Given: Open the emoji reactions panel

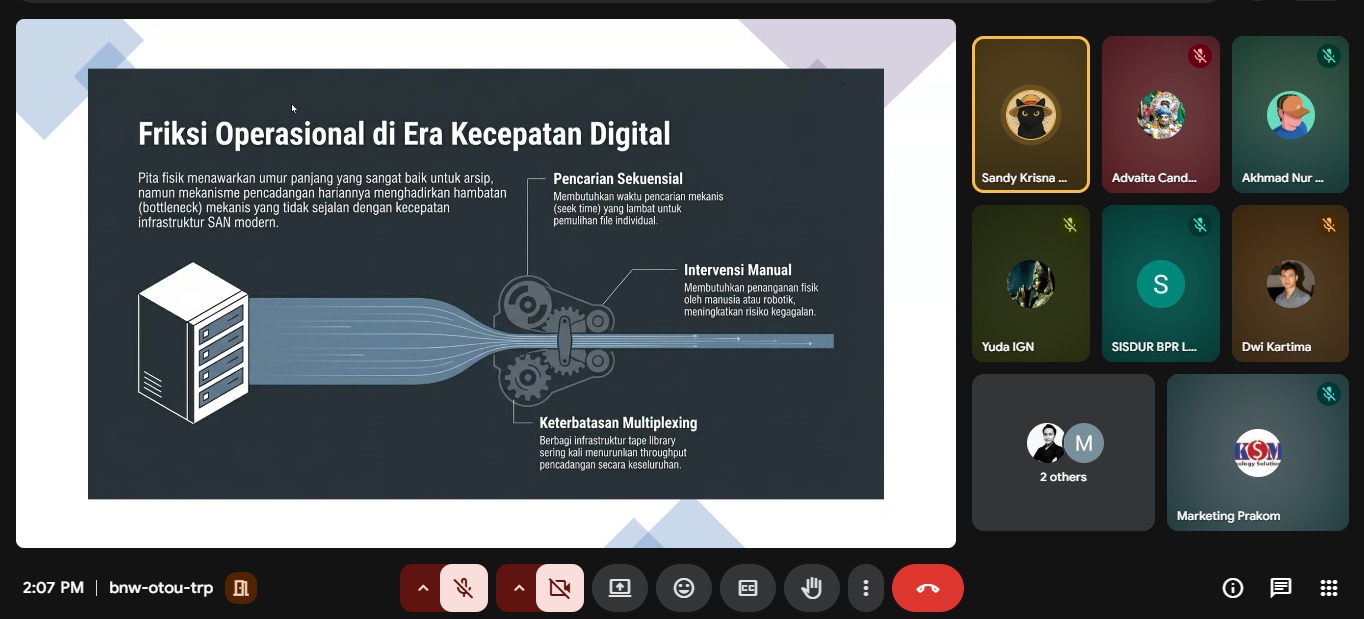Looking at the screenshot, I should [684, 588].
